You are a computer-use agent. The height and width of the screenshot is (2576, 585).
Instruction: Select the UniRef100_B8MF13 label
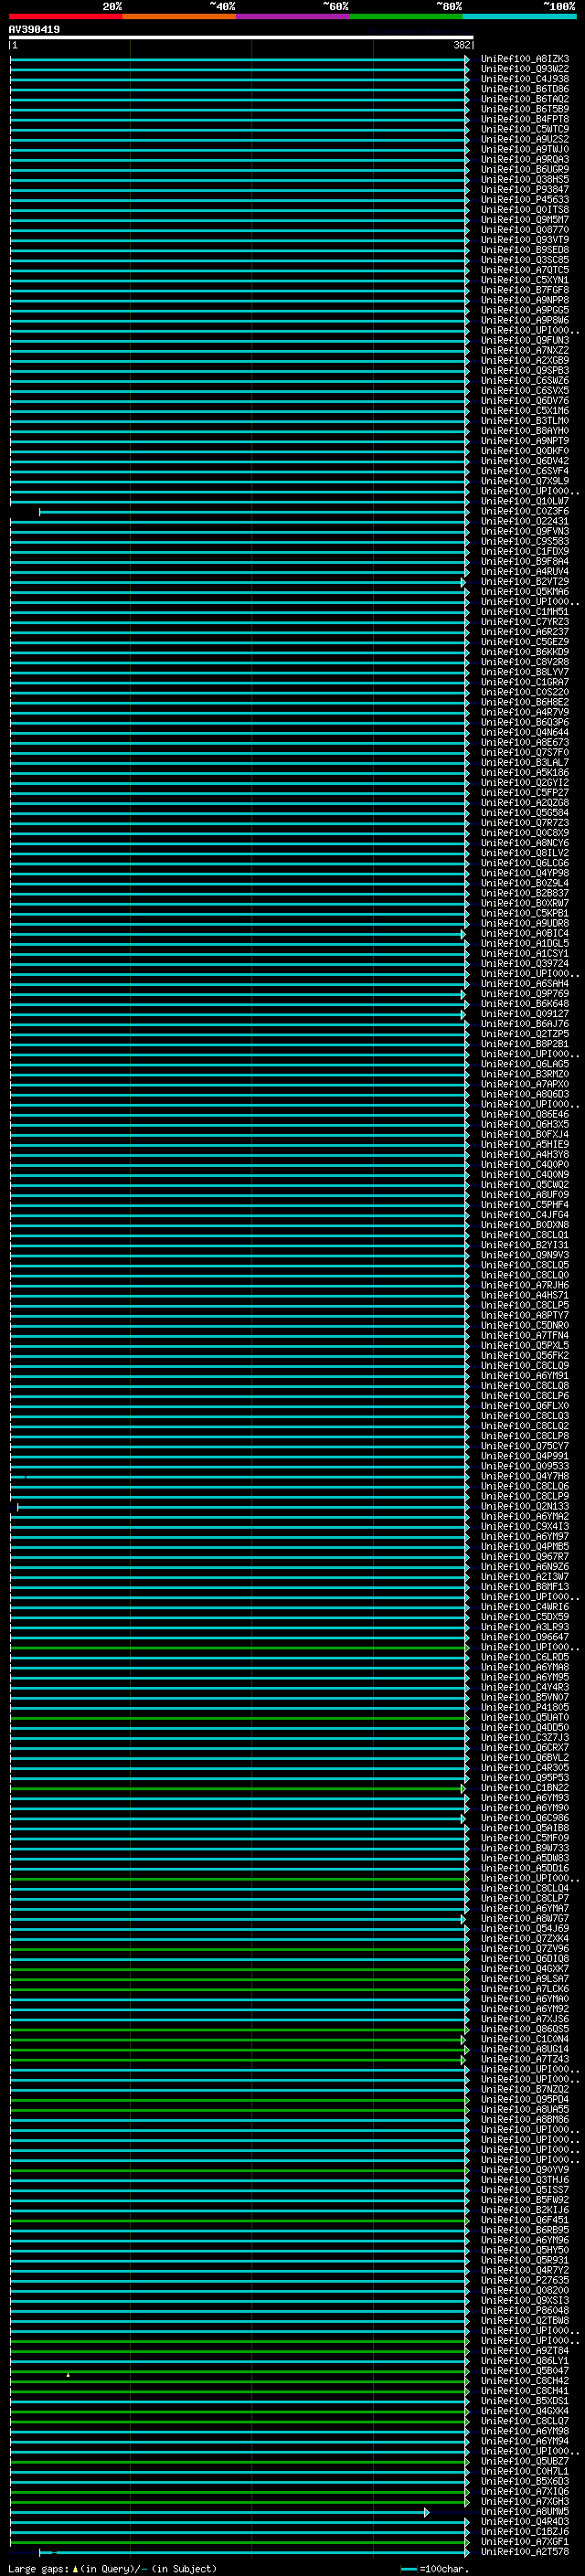click(525, 1586)
